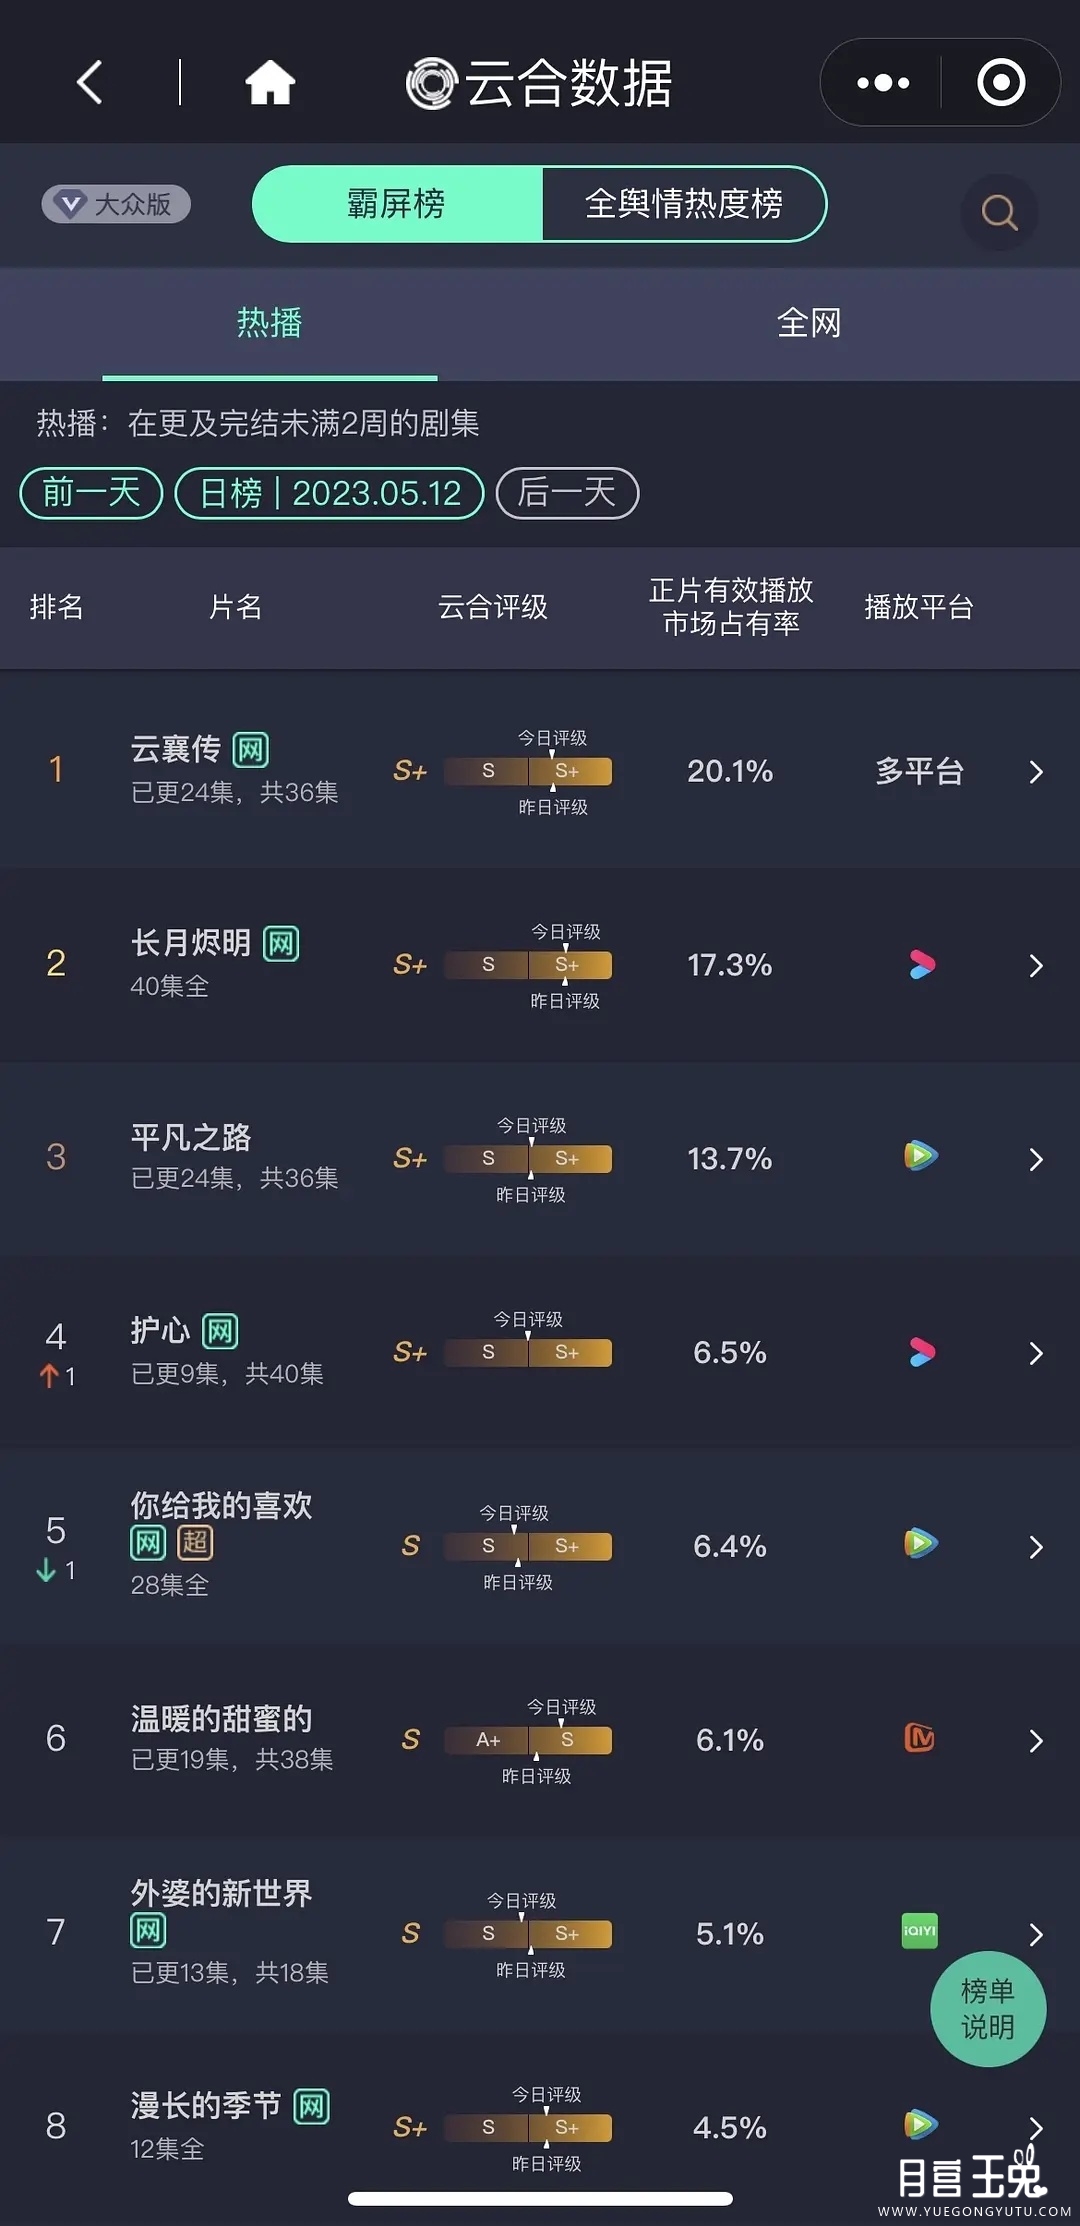
Task: Tap the iQIYI icon for 外婆的新世界
Action: [919, 1931]
